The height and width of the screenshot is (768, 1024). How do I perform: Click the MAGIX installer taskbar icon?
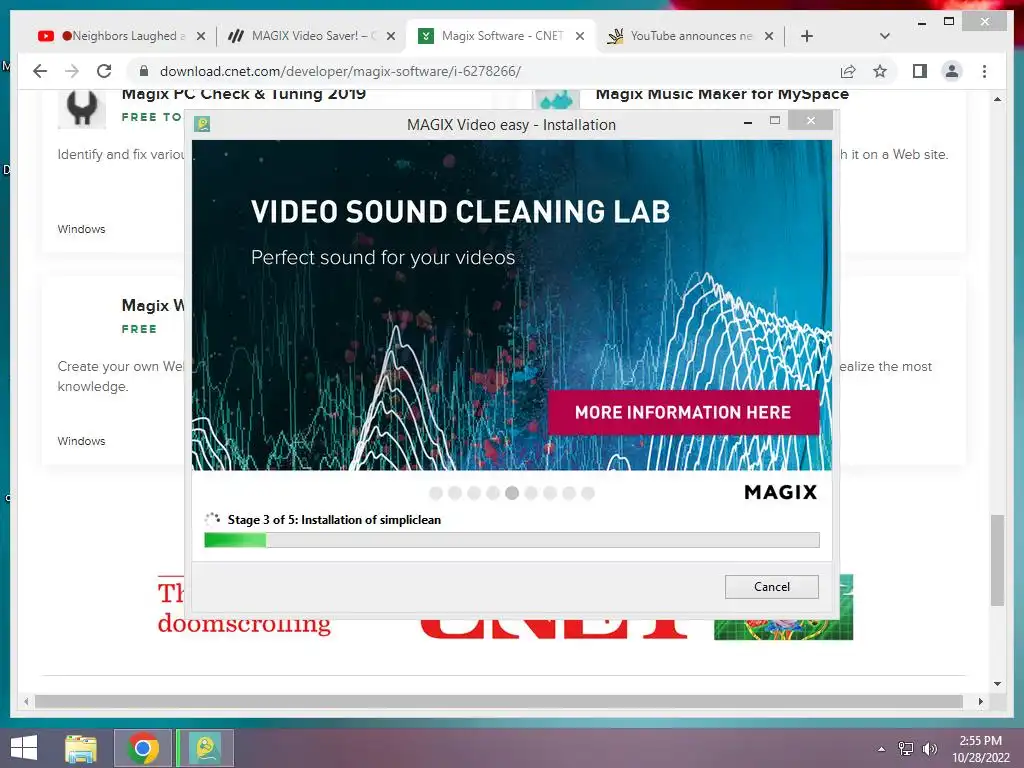click(x=206, y=748)
